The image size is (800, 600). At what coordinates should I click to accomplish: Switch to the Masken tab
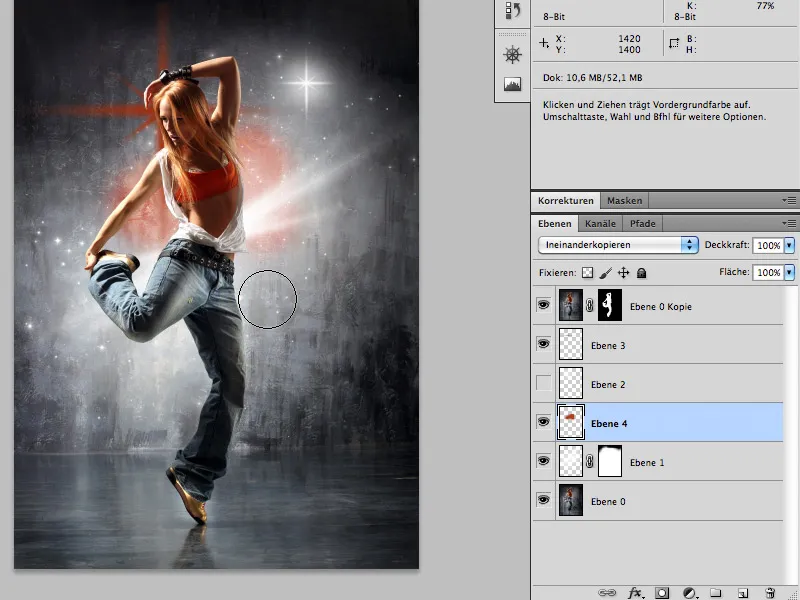(625, 200)
